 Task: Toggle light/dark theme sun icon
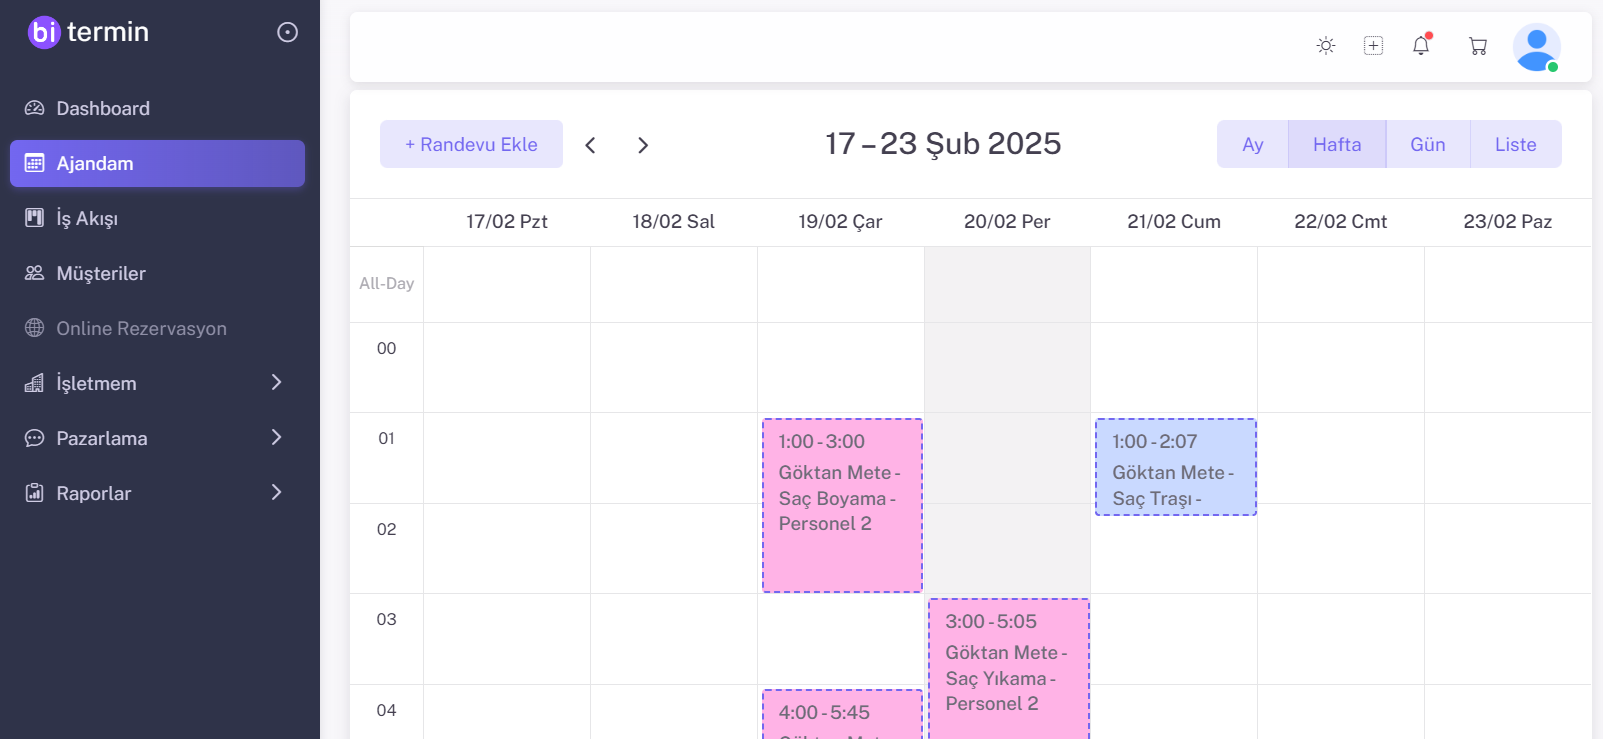[x=1326, y=45]
